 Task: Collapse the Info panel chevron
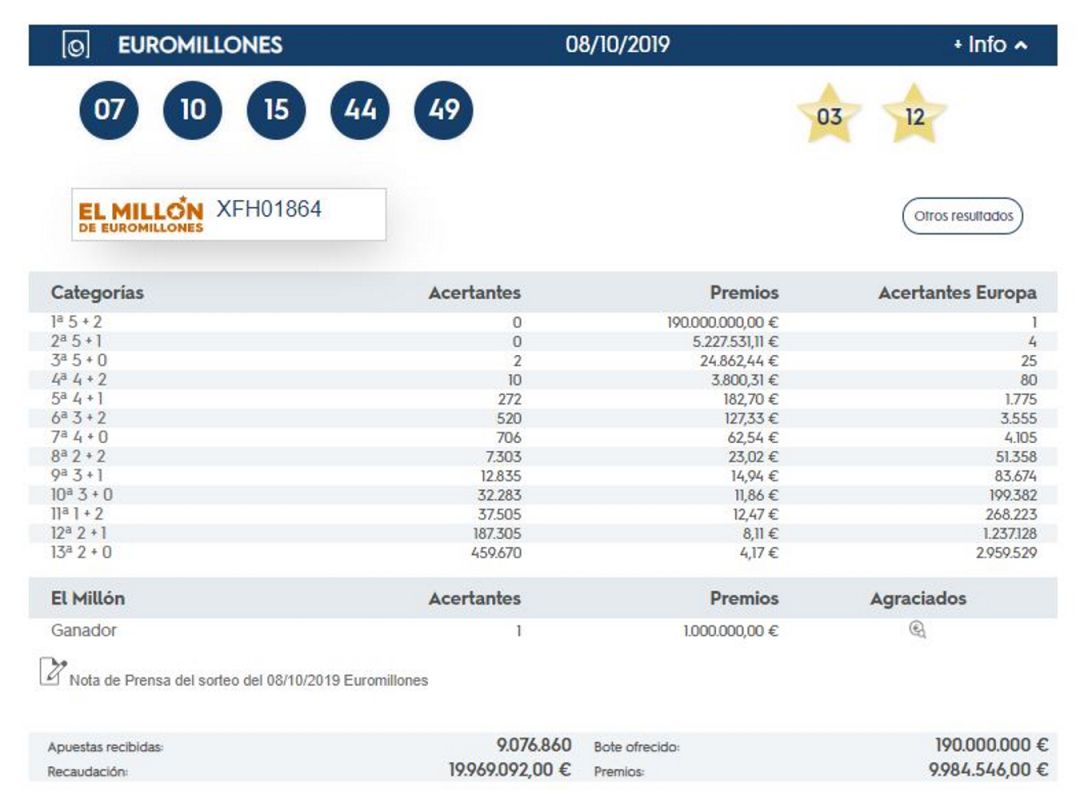pyautogui.click(x=1021, y=45)
